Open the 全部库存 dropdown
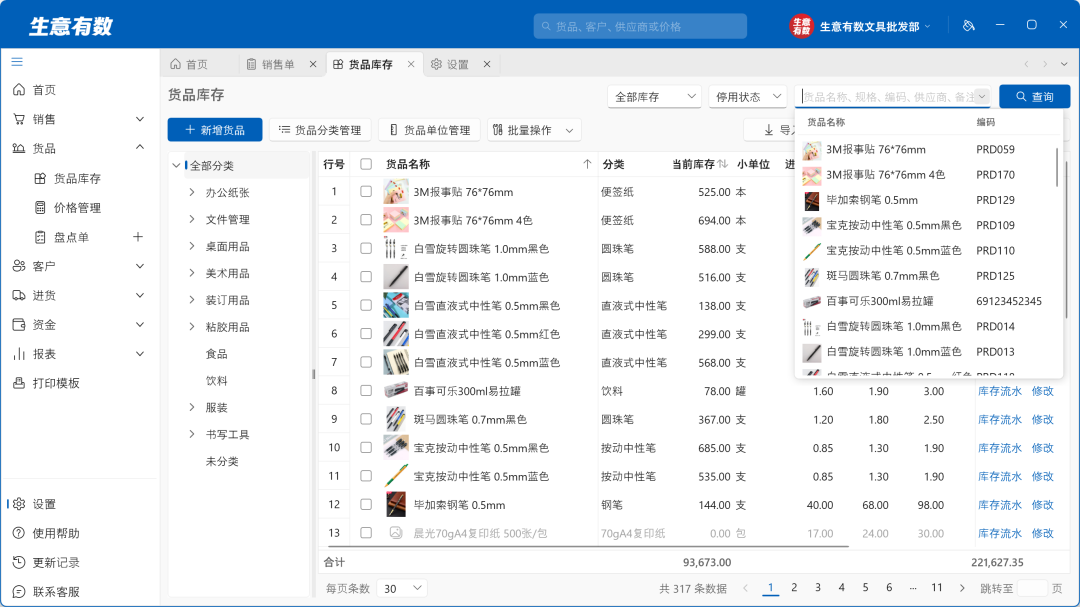This screenshot has height=607, width=1080. point(654,96)
